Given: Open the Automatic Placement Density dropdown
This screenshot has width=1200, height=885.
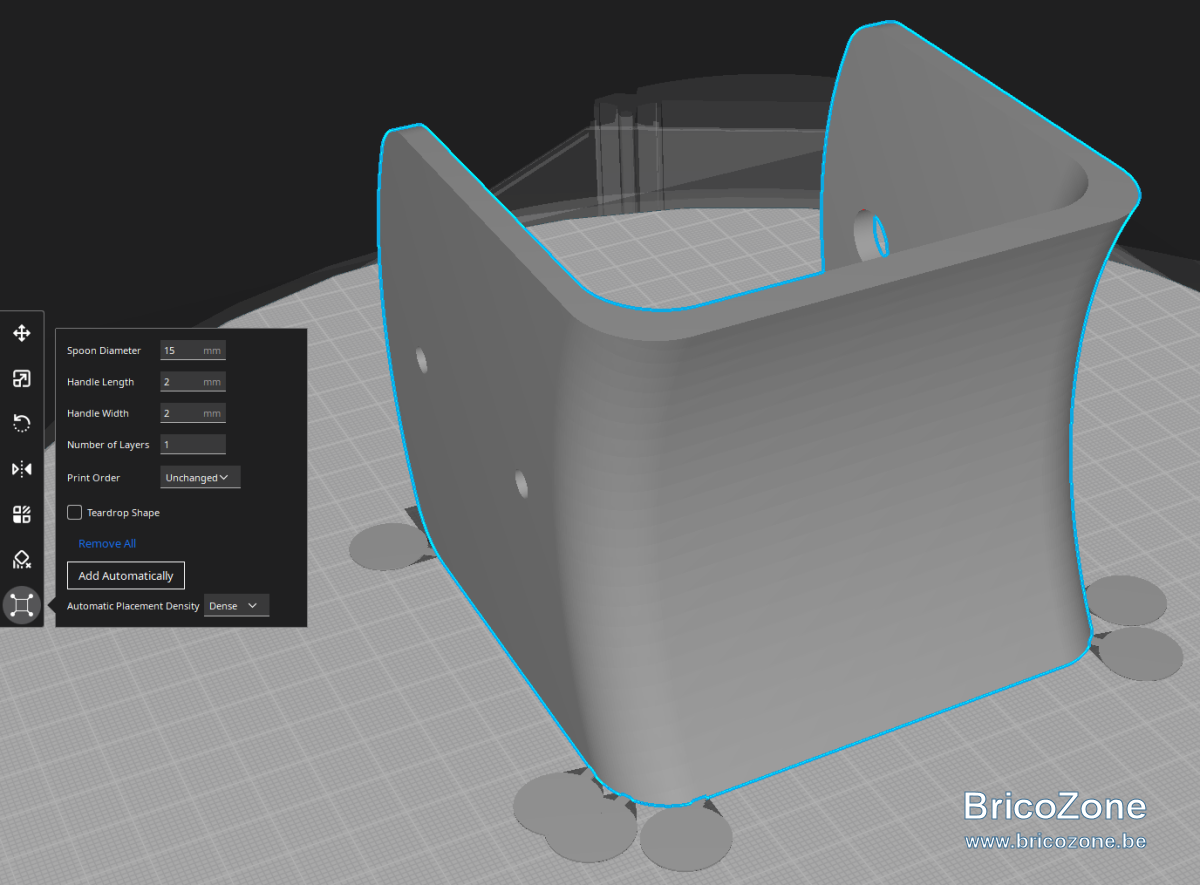Looking at the screenshot, I should click(x=236, y=606).
